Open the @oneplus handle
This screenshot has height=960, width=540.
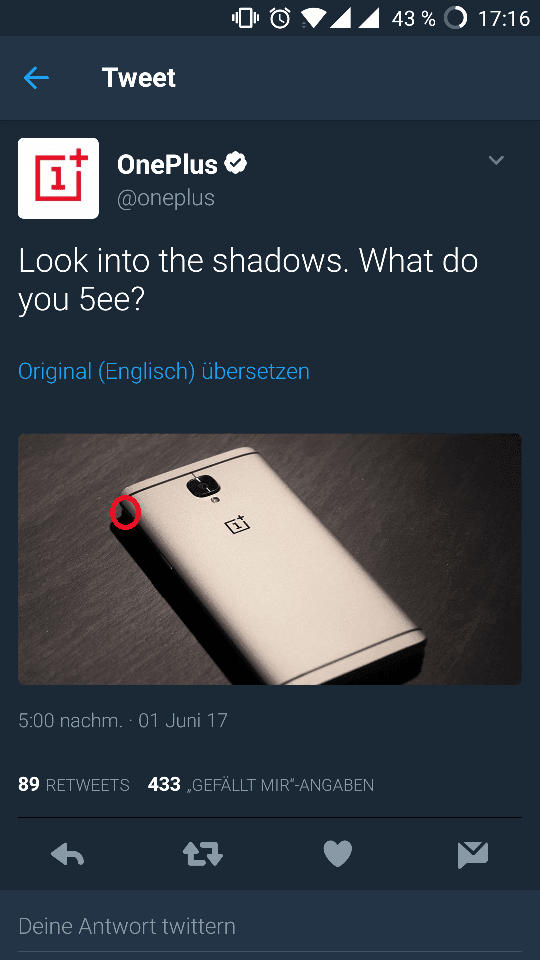tap(166, 198)
